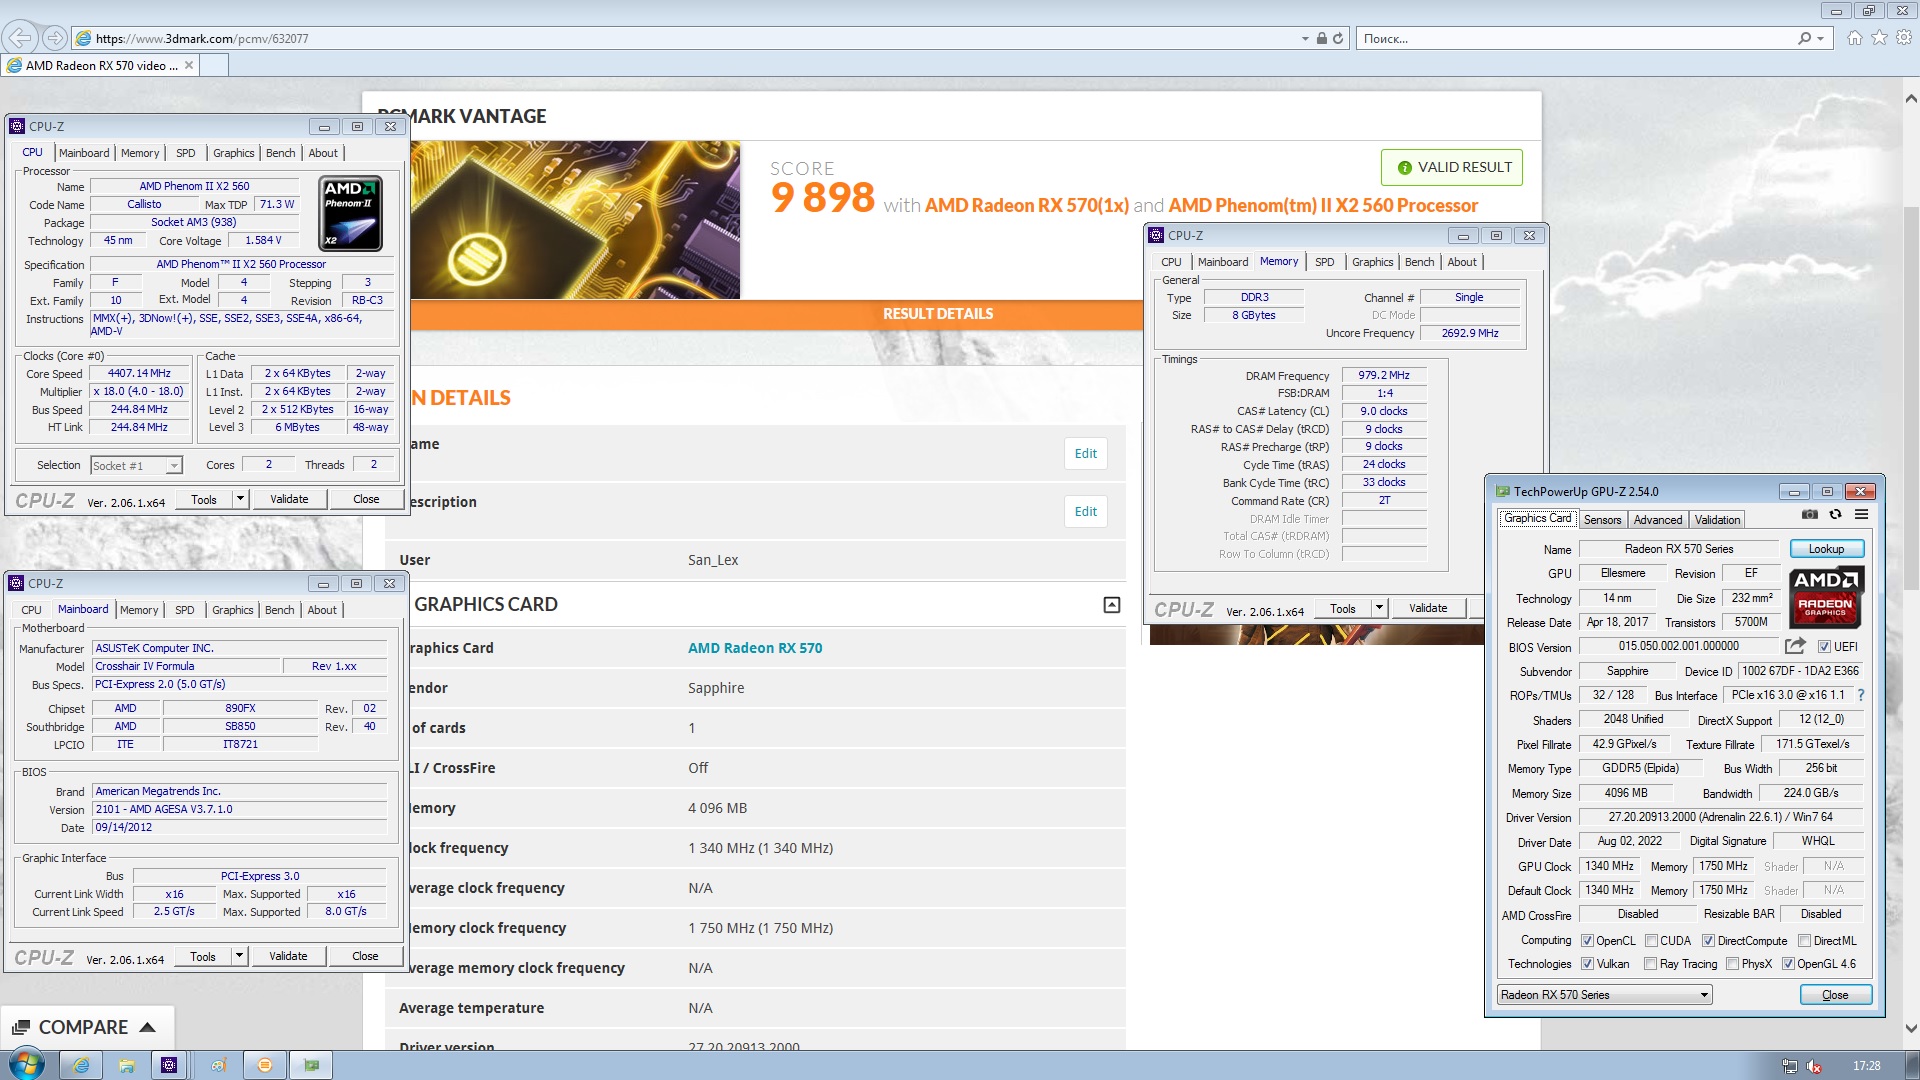Click the Lookup button in GPU-Z

point(1826,549)
